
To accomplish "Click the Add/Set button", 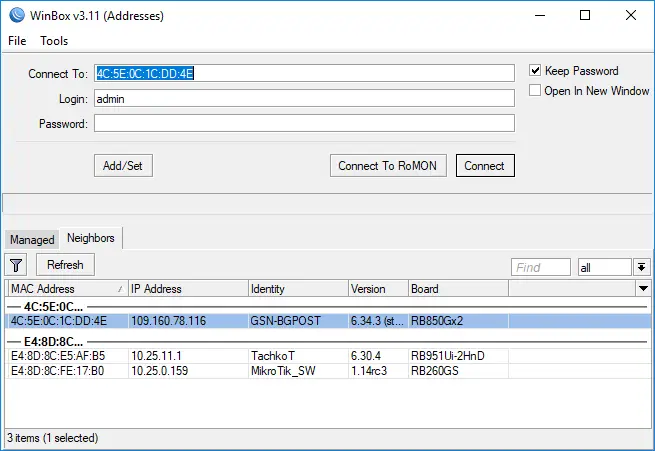I will (x=123, y=166).
